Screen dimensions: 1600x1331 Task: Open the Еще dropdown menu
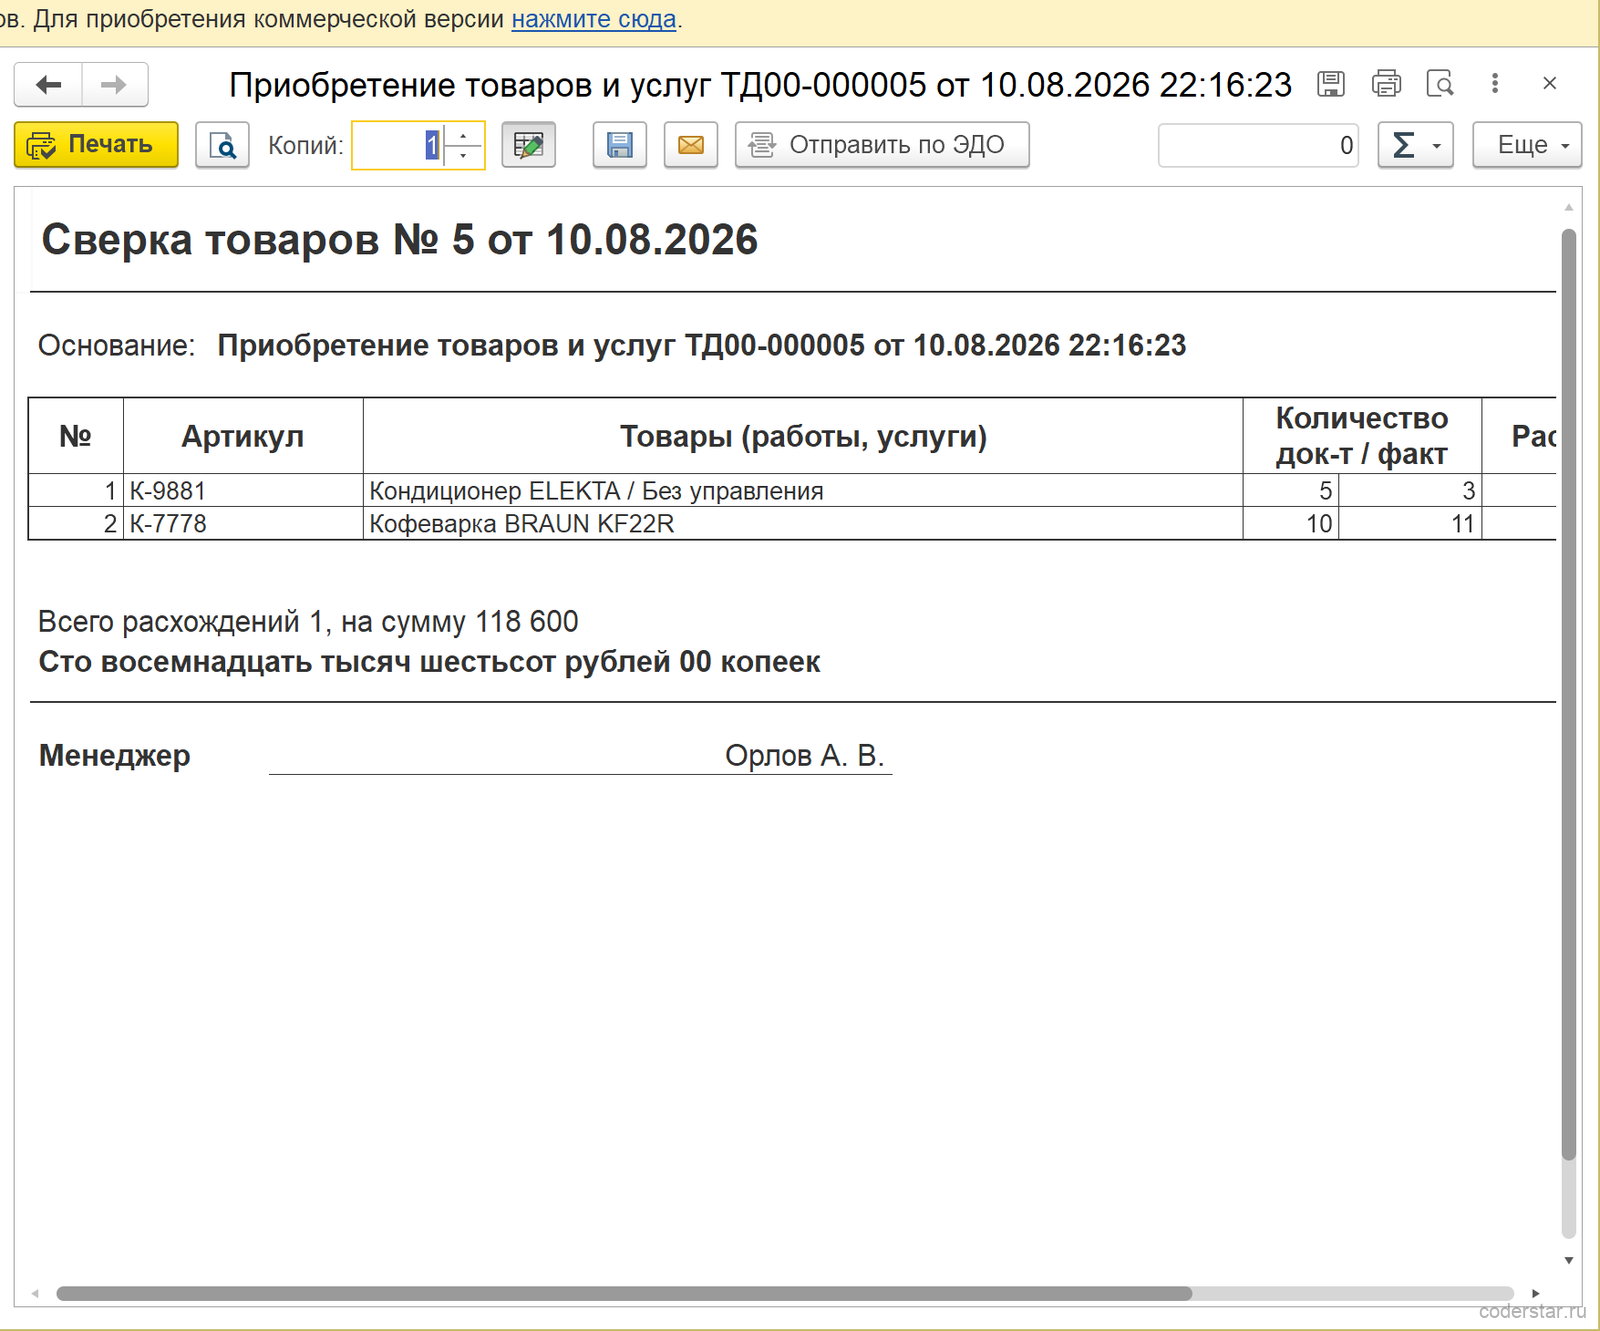tap(1527, 145)
